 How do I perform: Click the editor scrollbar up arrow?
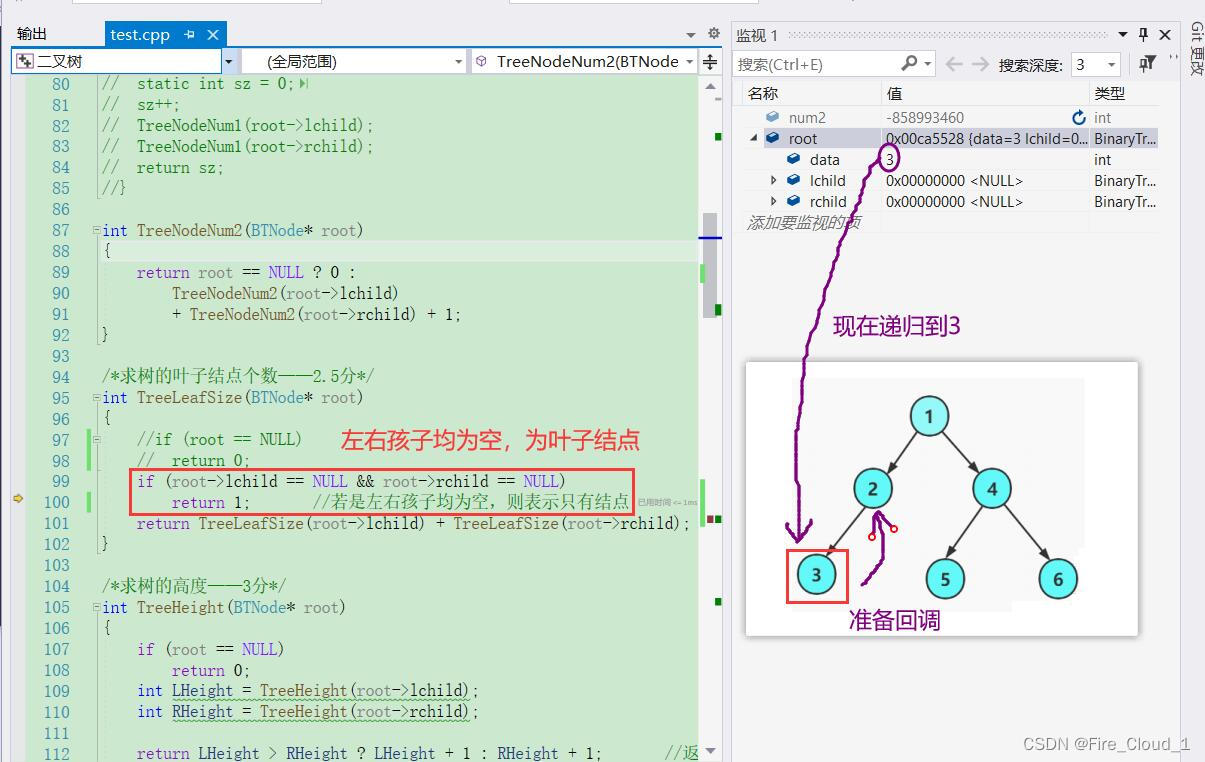tap(711, 87)
